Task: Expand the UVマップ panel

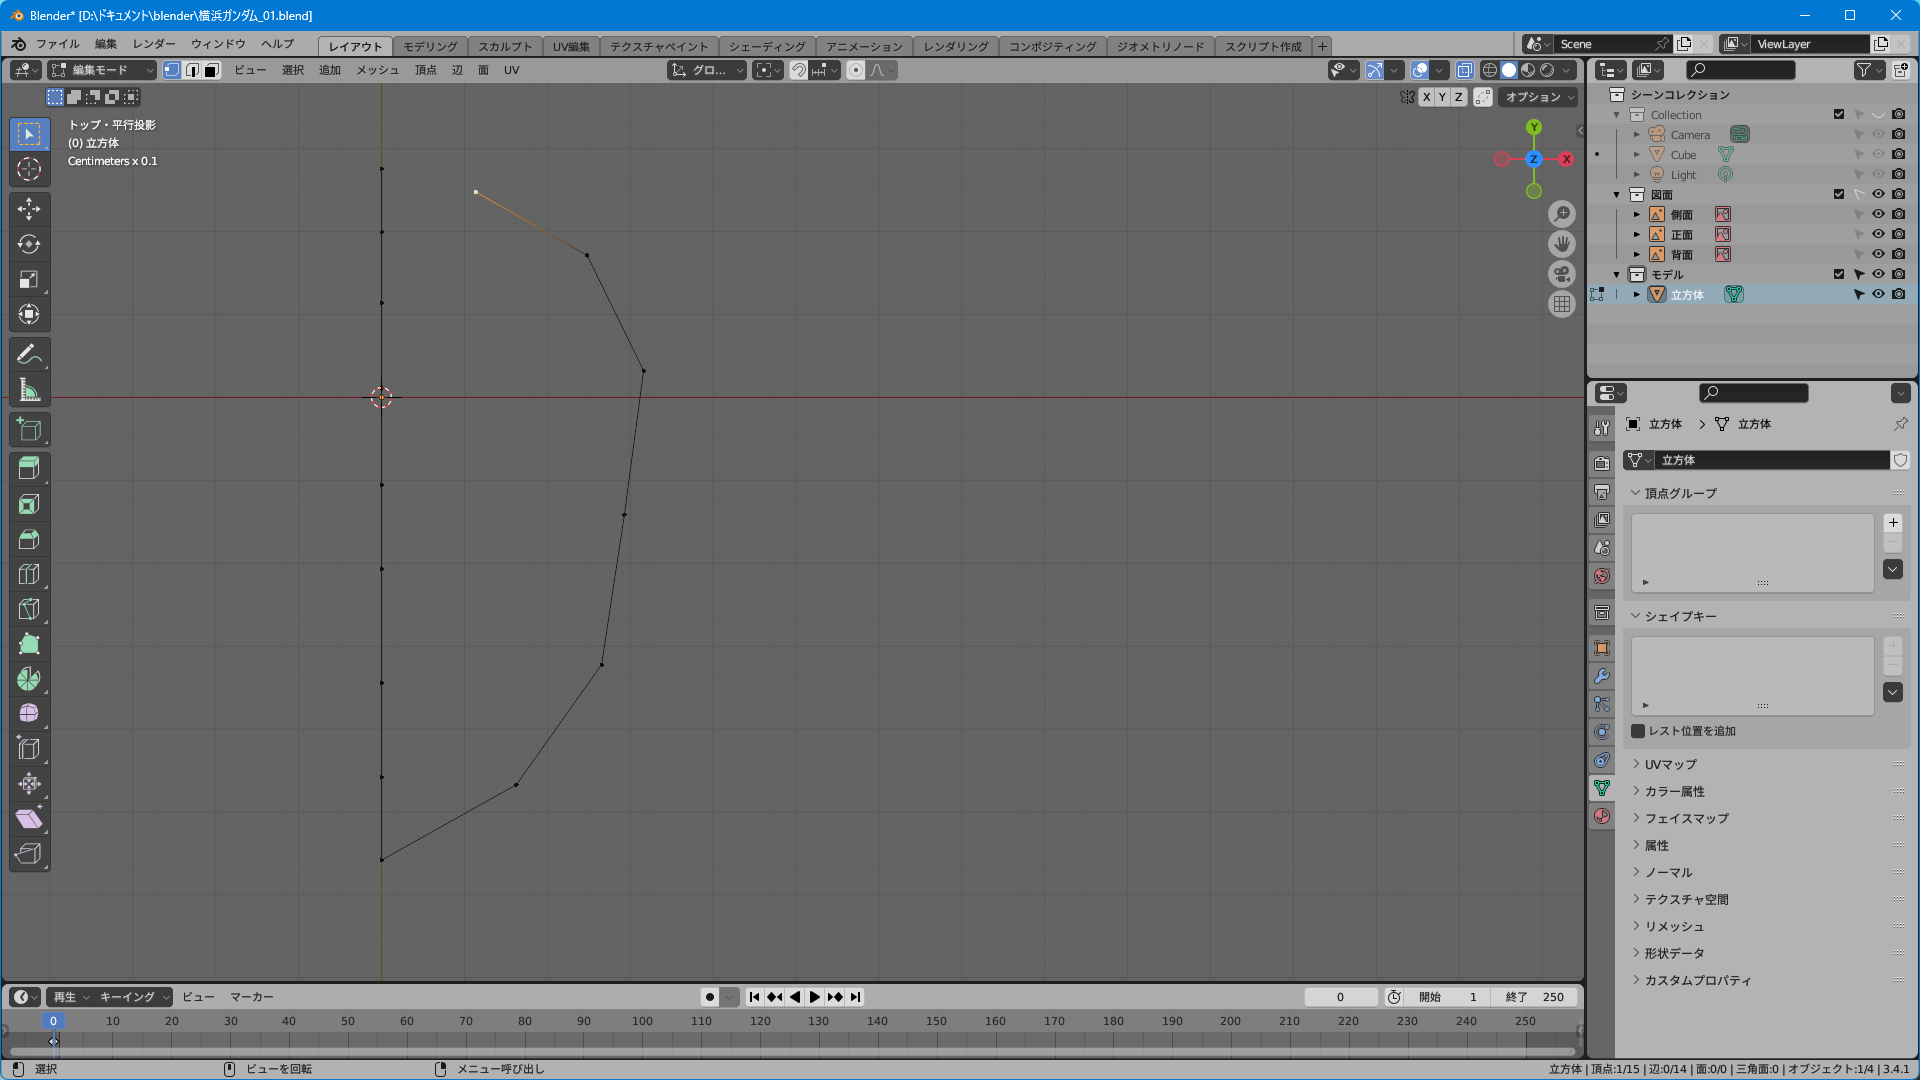Action: 1670,764
